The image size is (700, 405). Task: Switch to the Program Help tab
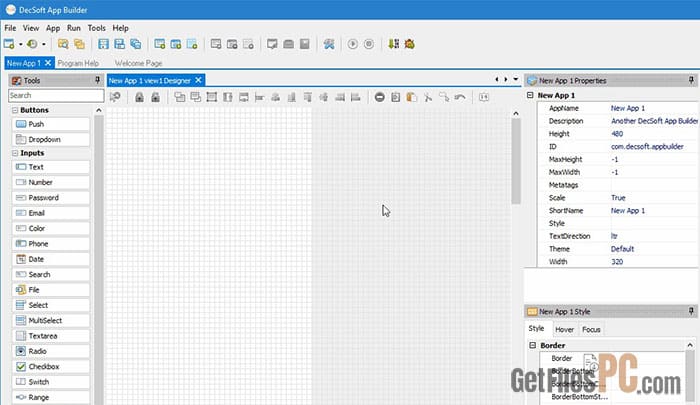tap(78, 63)
